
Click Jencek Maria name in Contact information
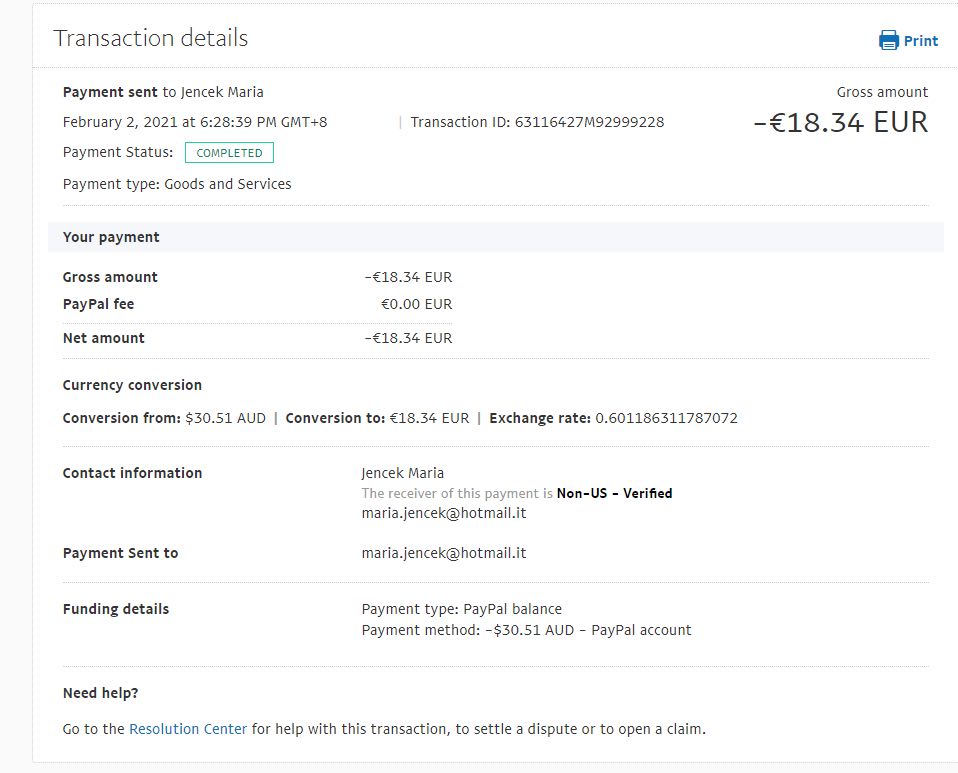point(402,473)
